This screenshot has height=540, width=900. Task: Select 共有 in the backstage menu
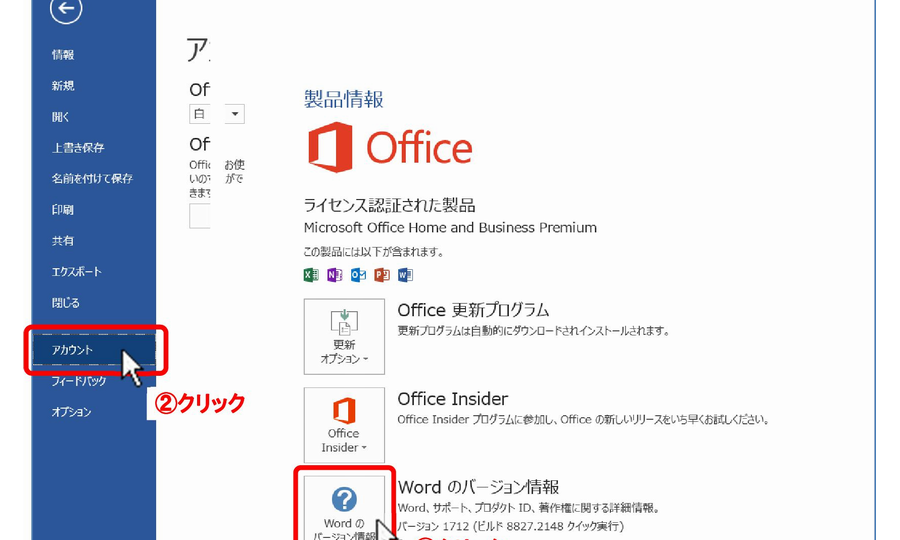pyautogui.click(x=63, y=240)
